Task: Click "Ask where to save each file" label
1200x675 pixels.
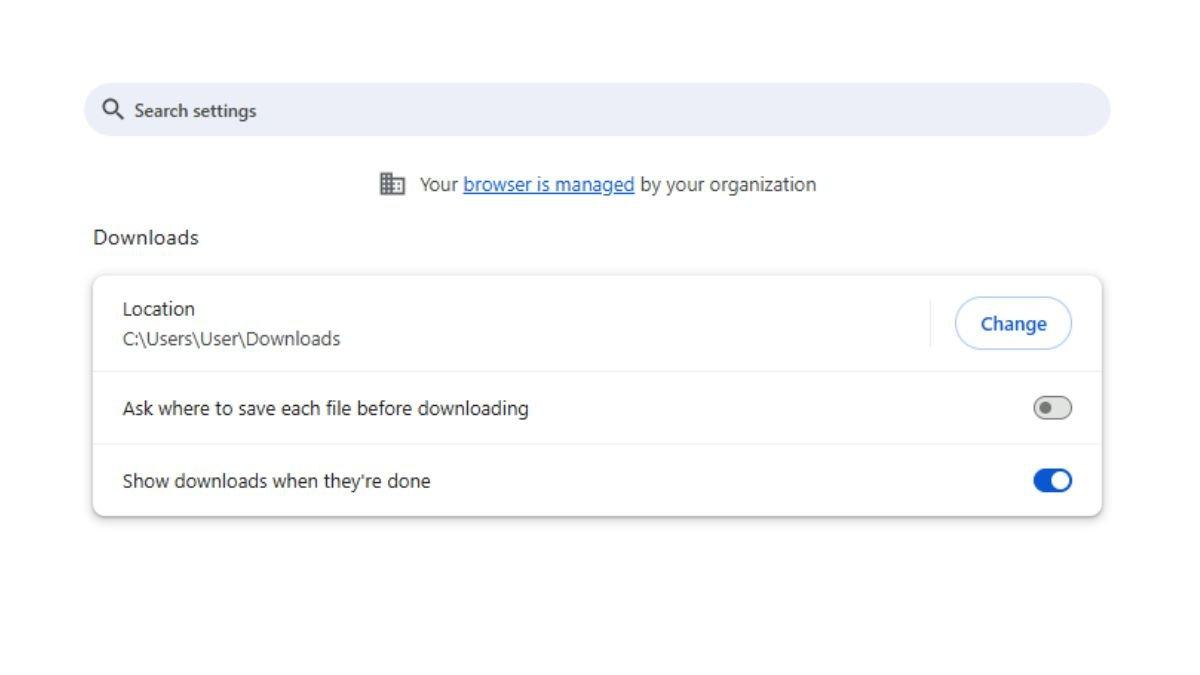Action: 325,408
